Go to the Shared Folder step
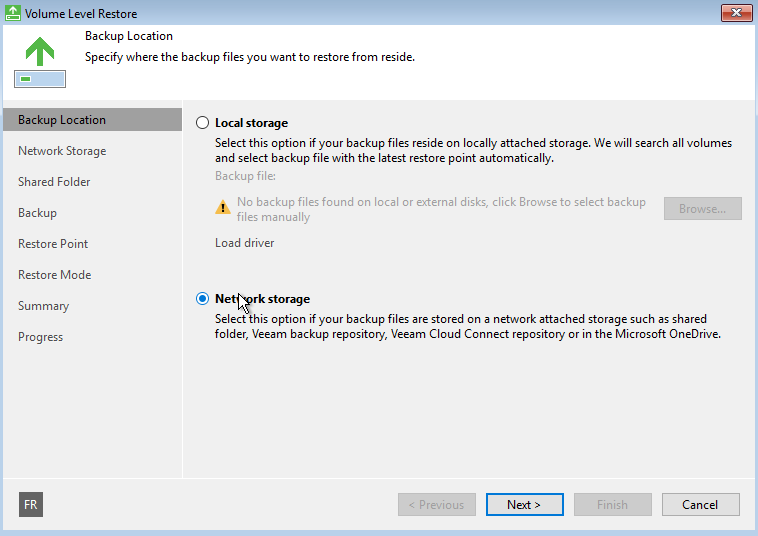This screenshot has height=536, width=758. tap(54, 182)
